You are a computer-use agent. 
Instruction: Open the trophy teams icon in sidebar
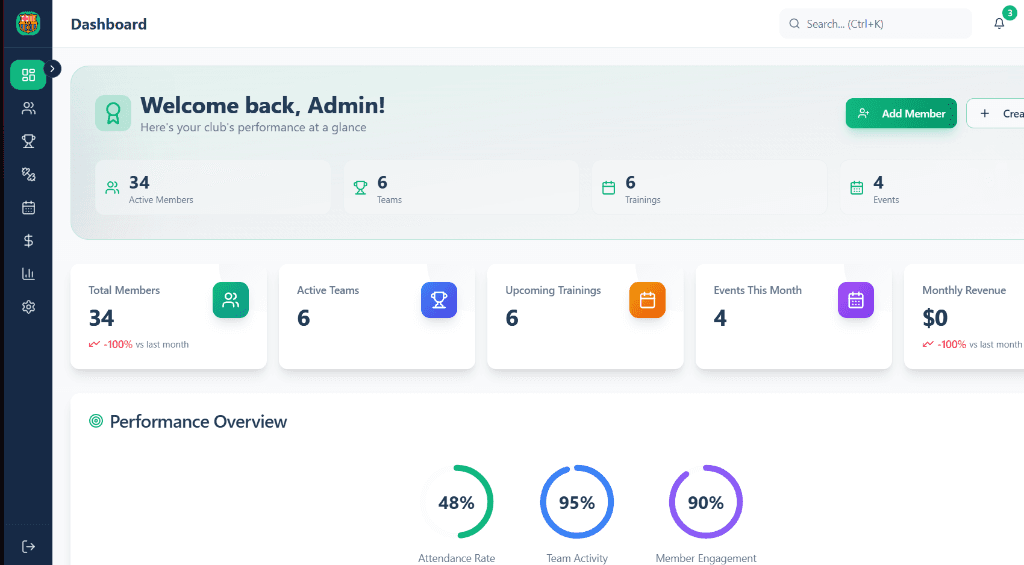(28, 141)
